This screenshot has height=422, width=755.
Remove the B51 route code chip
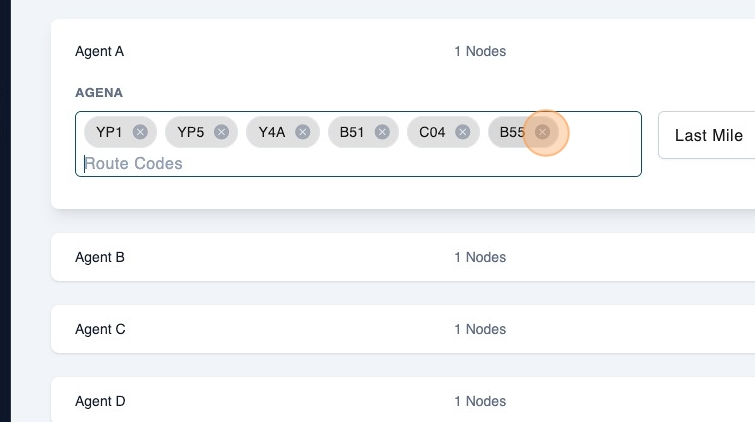click(x=382, y=132)
